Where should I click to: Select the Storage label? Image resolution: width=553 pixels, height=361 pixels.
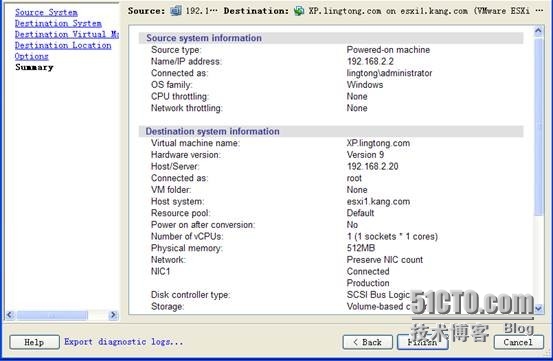pyautogui.click(x=167, y=307)
